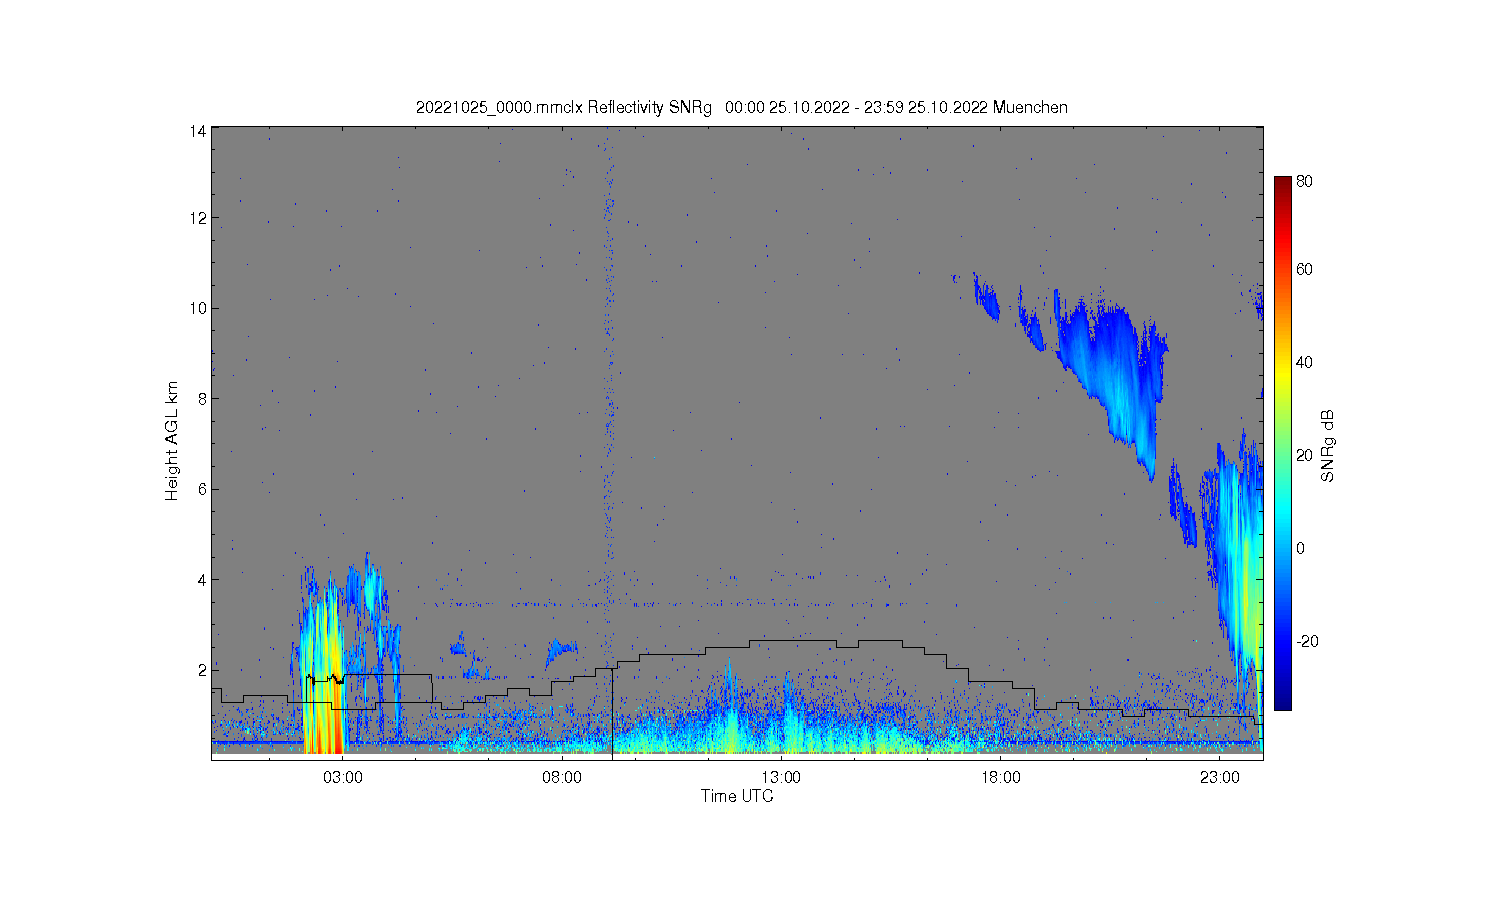Screen dimensions: 1500x900
Task: Click the '40' colorbar value label
Action: [1305, 362]
